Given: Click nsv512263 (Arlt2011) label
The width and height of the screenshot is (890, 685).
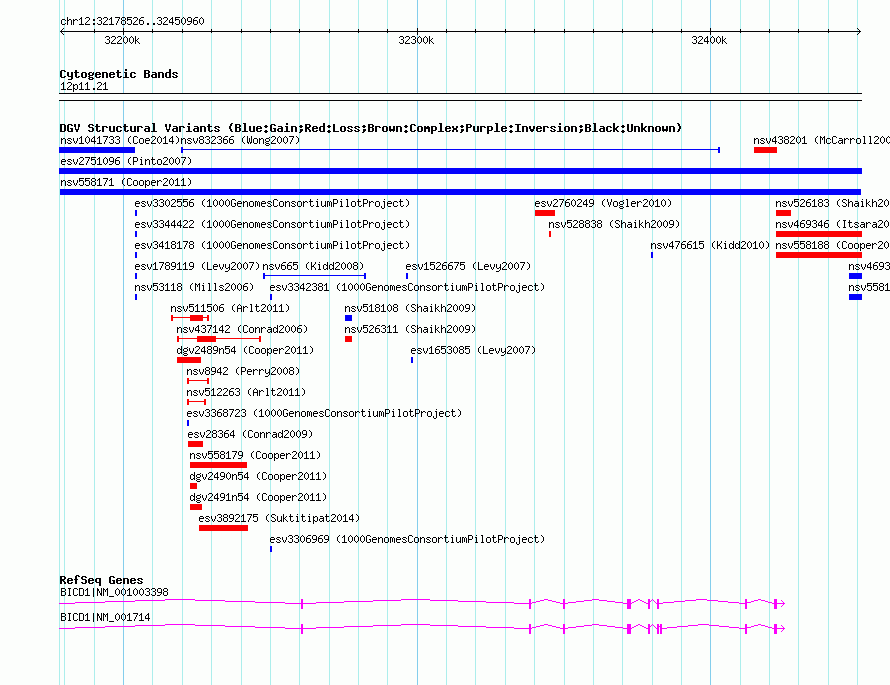Looking at the screenshot, I should click(246, 392).
